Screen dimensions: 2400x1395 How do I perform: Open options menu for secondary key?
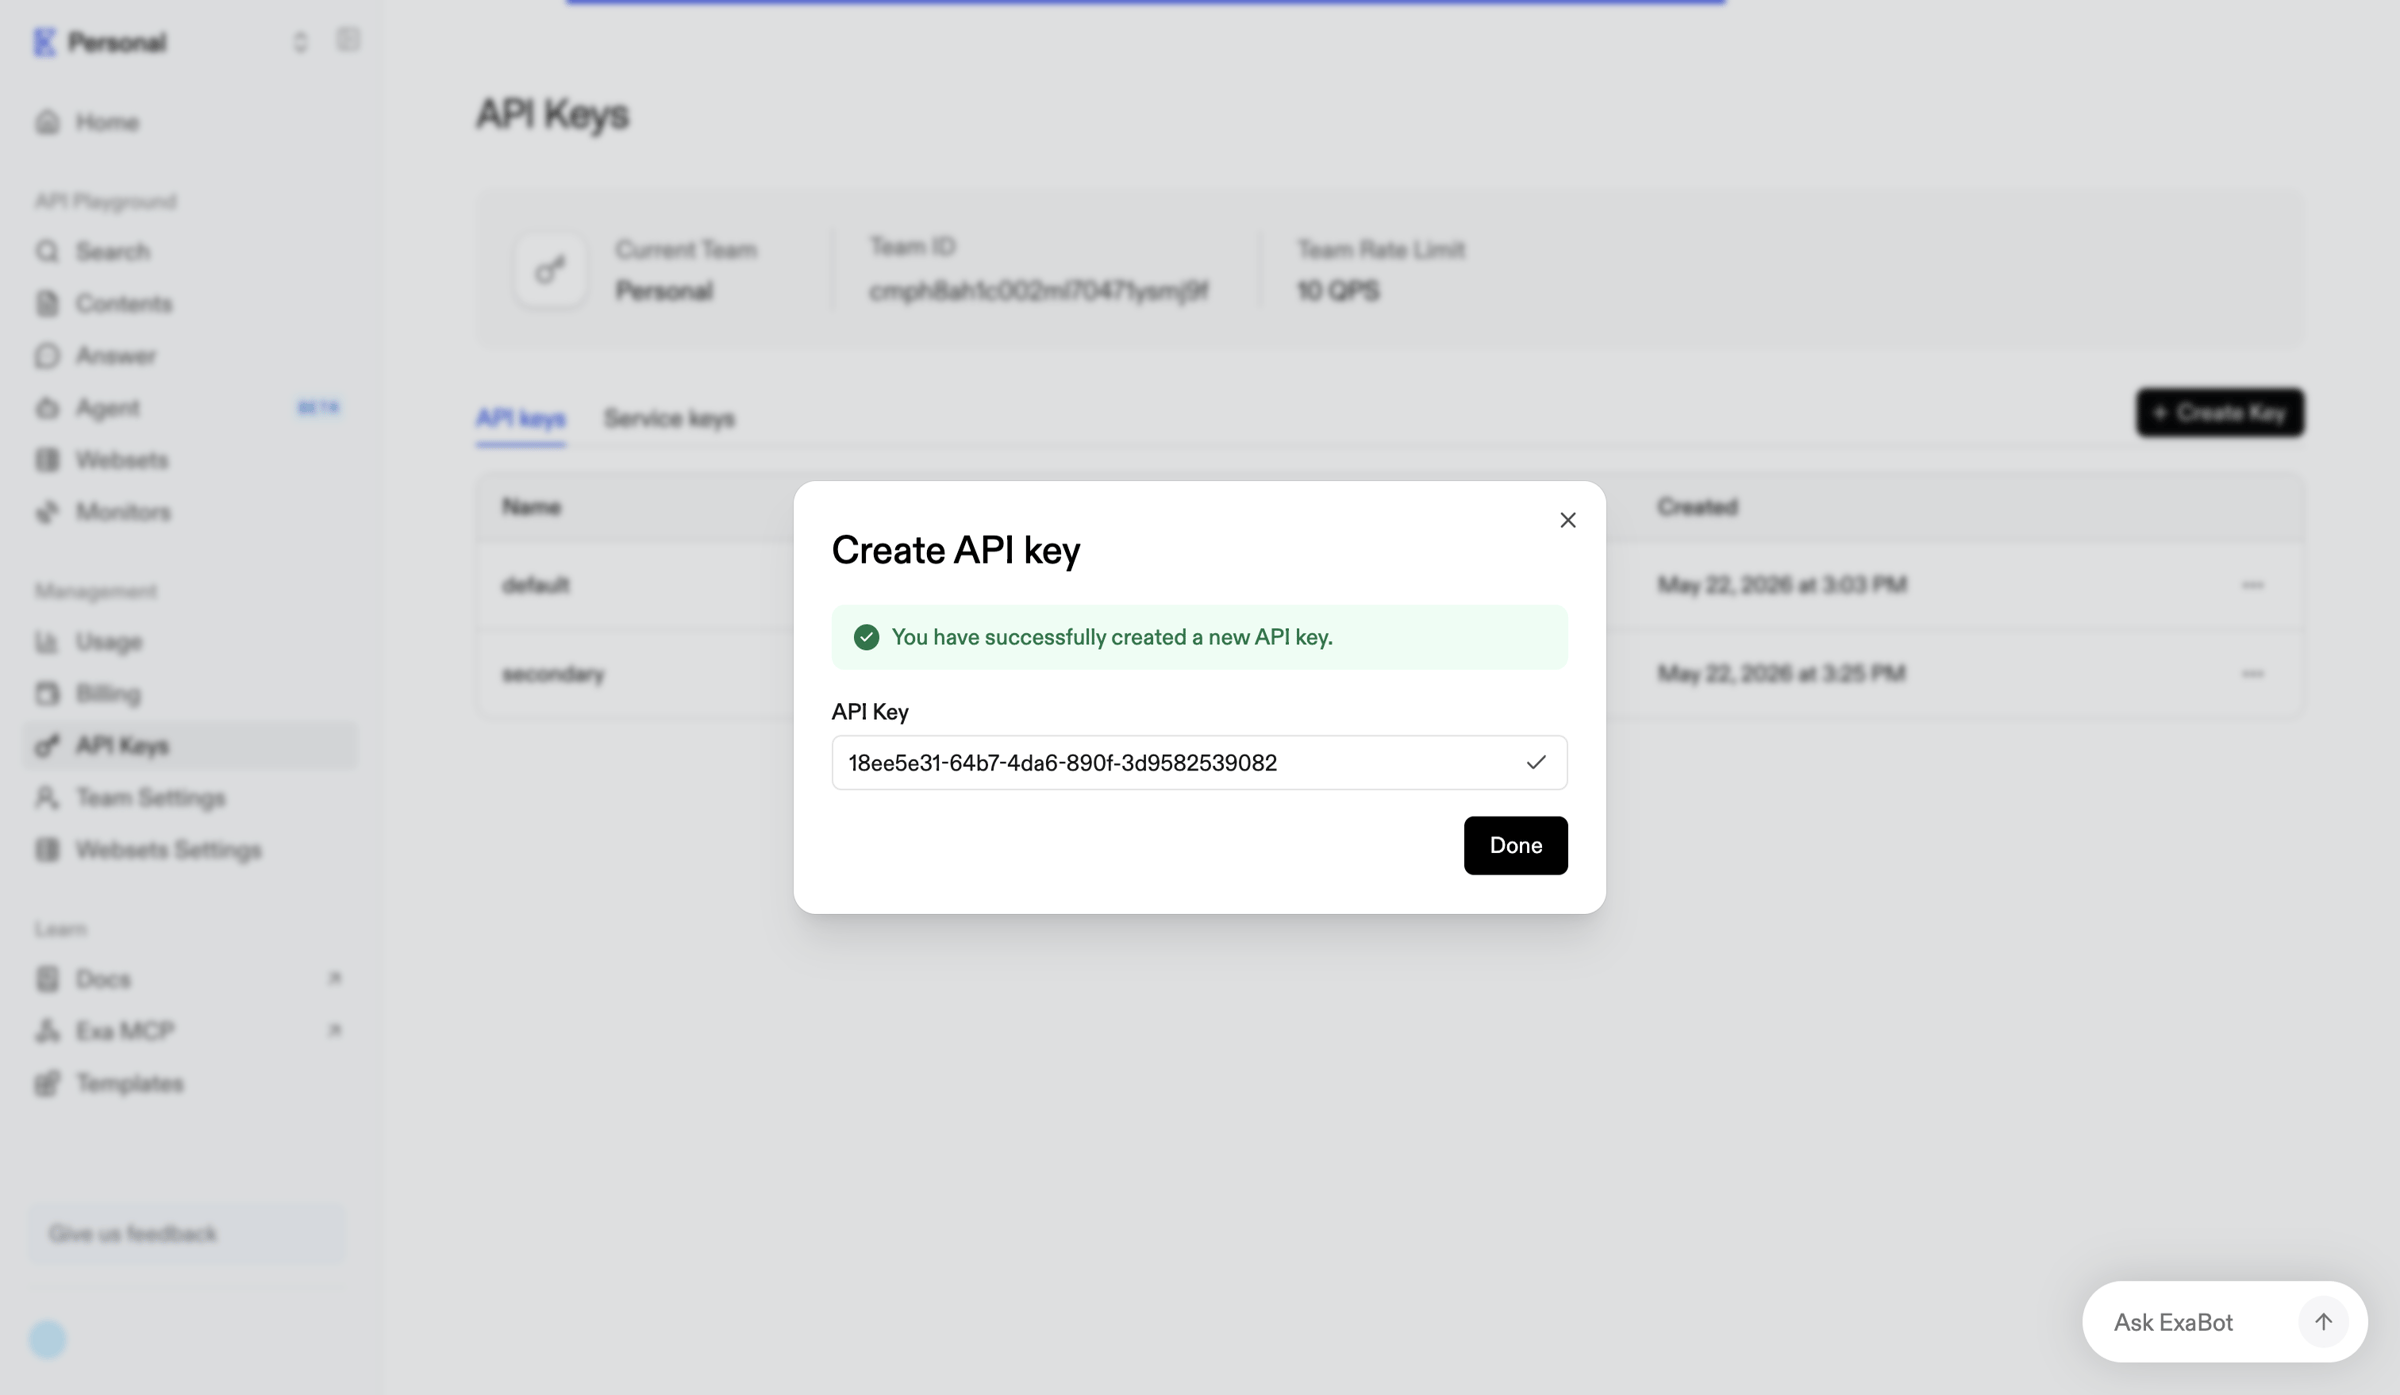[2252, 674]
